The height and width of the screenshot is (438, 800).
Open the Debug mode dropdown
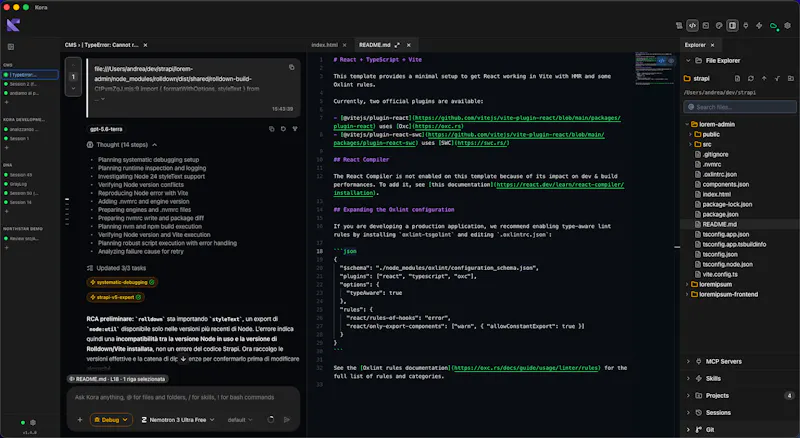111,420
